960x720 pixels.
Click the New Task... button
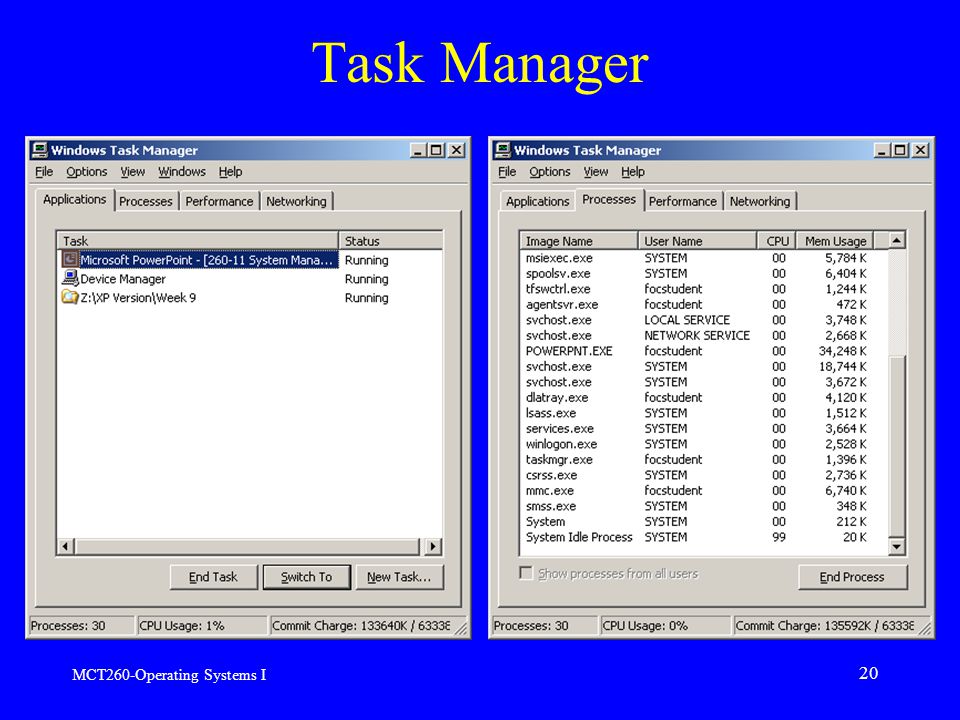pos(399,577)
